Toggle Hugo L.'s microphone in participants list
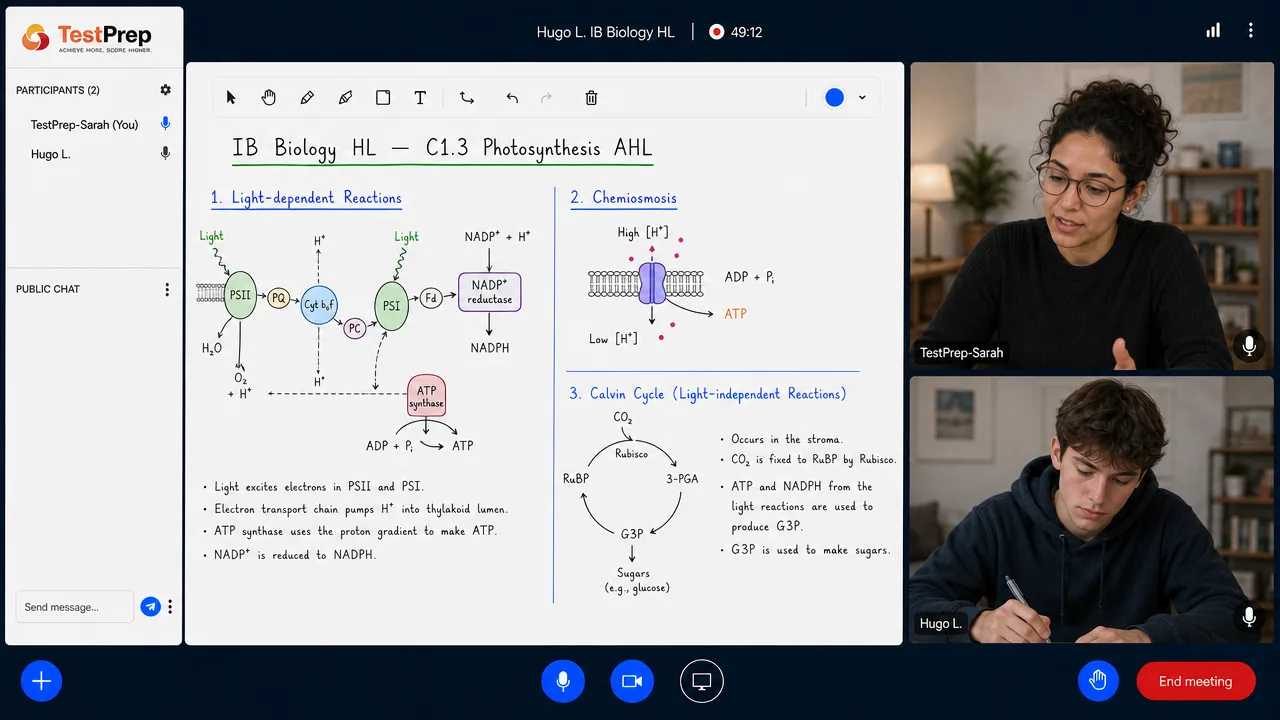This screenshot has height=720, width=1280. click(166, 154)
